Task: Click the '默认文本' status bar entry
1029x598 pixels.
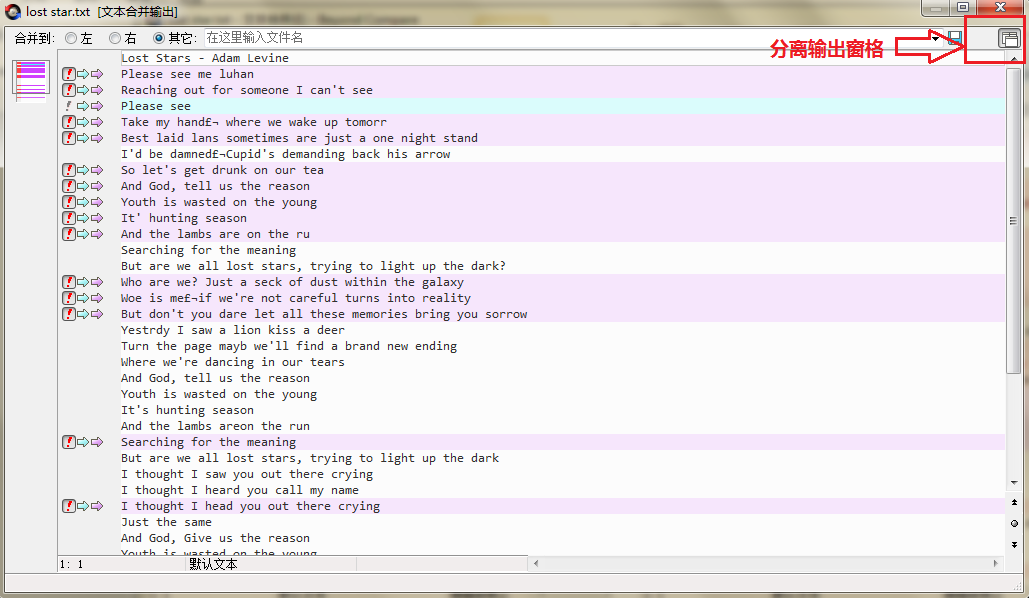Action: click(213, 564)
